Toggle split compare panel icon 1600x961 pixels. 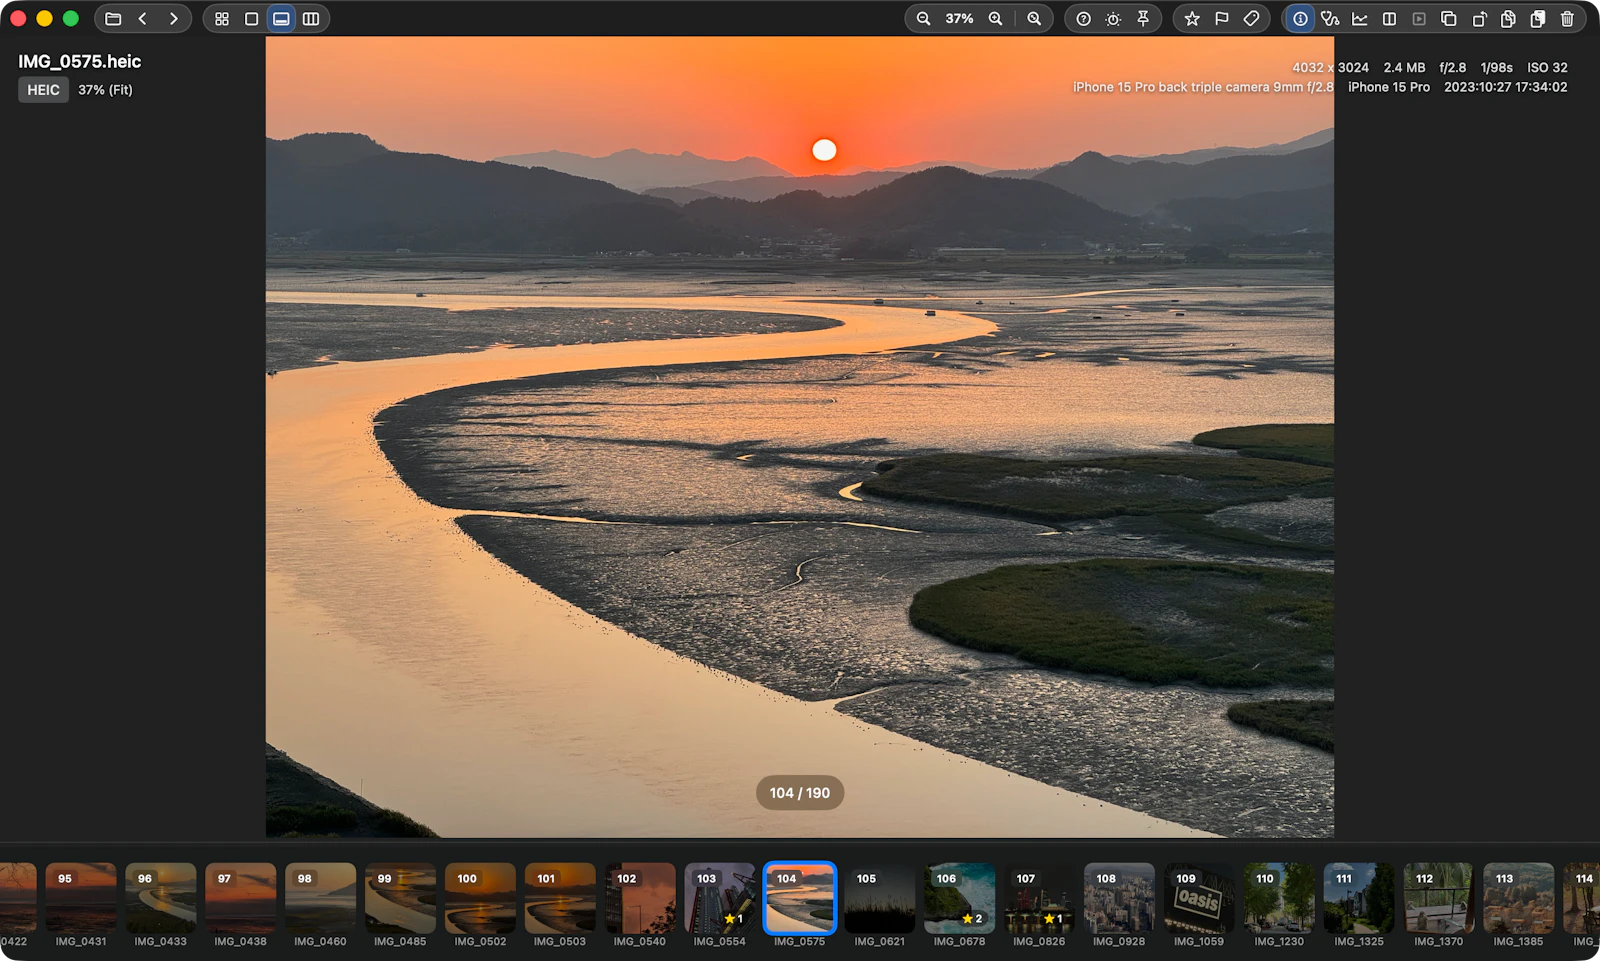click(x=1389, y=19)
